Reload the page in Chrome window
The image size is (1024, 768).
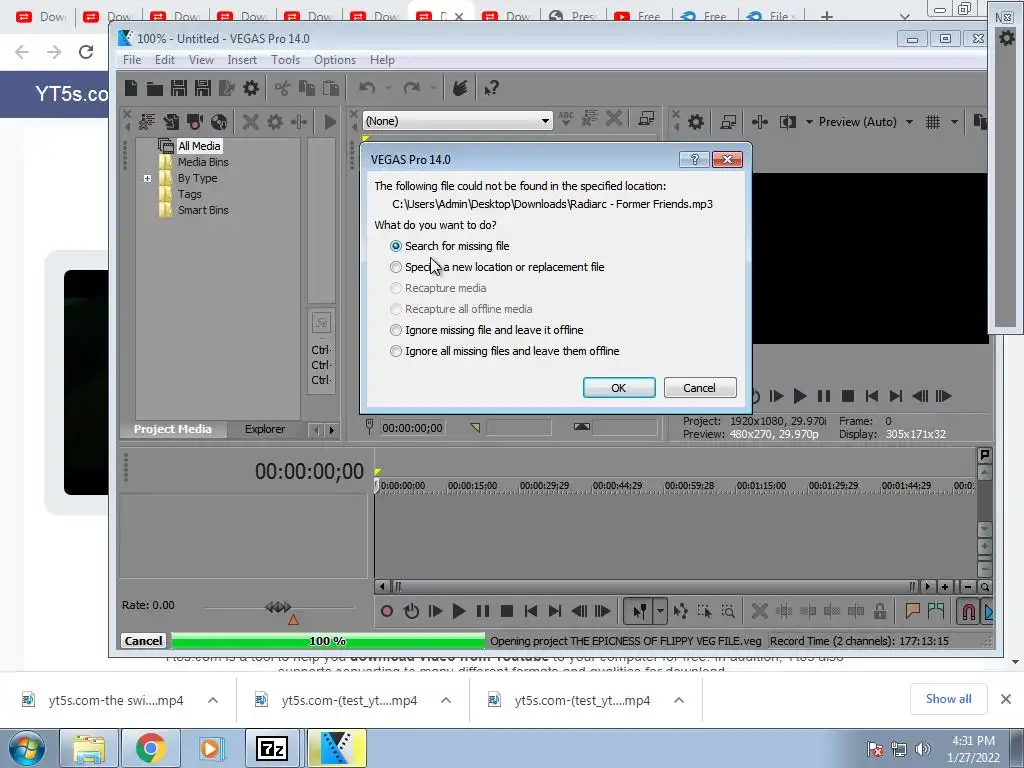click(x=86, y=52)
